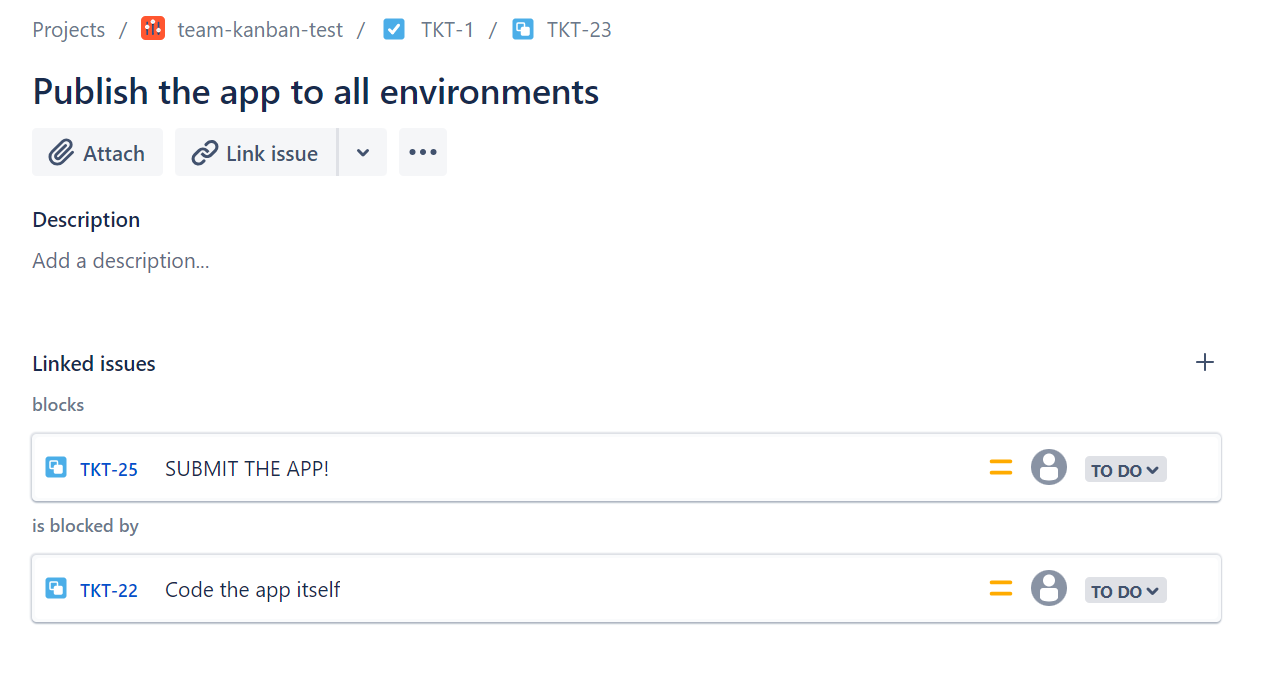1267x691 pixels.
Task: Click the team-kanban-test project icon
Action: (x=153, y=29)
